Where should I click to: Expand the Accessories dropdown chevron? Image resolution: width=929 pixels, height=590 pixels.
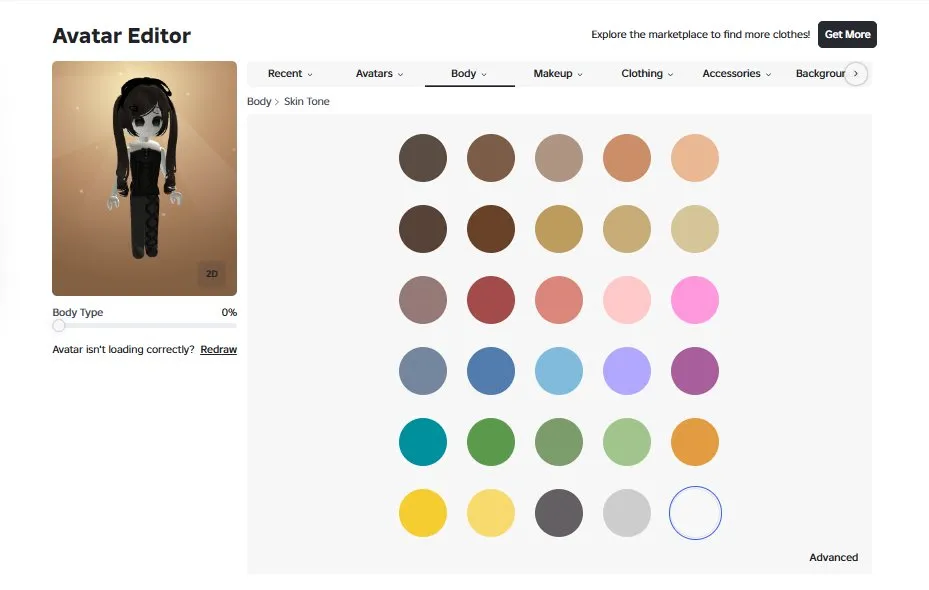tap(768, 75)
